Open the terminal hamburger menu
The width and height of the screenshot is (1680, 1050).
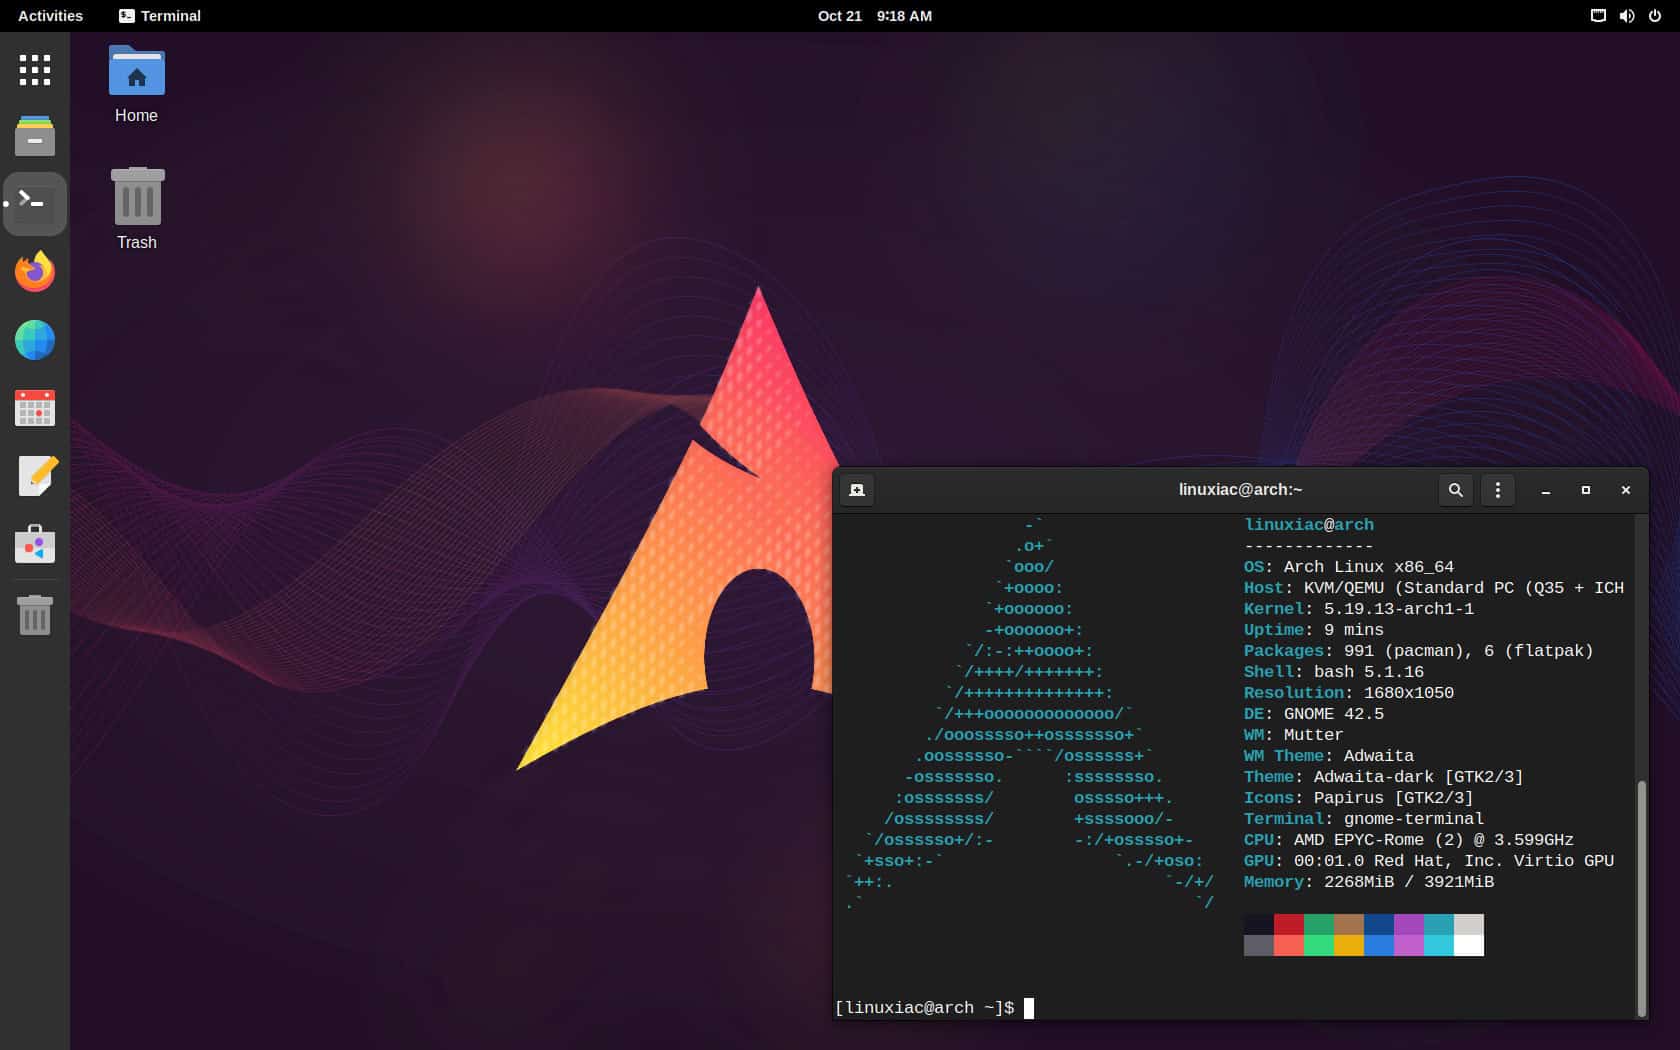[x=1497, y=490]
